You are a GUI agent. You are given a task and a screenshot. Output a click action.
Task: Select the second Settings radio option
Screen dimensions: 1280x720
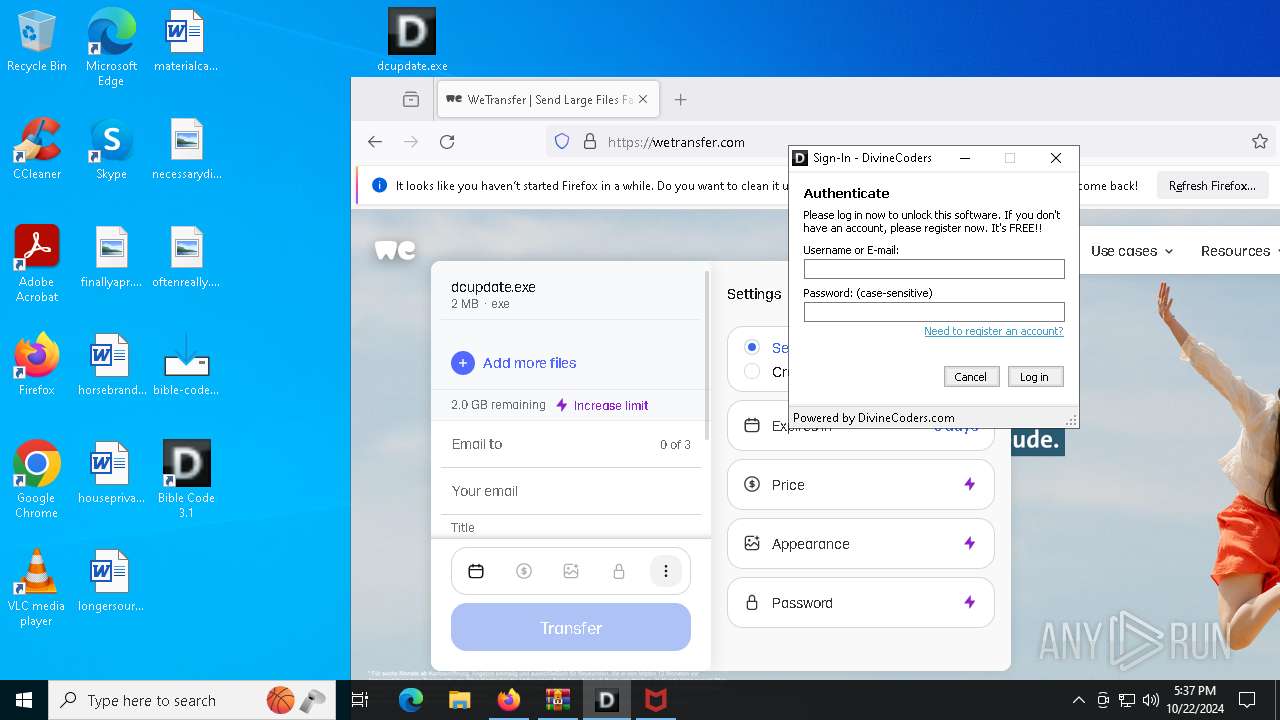tap(752, 371)
